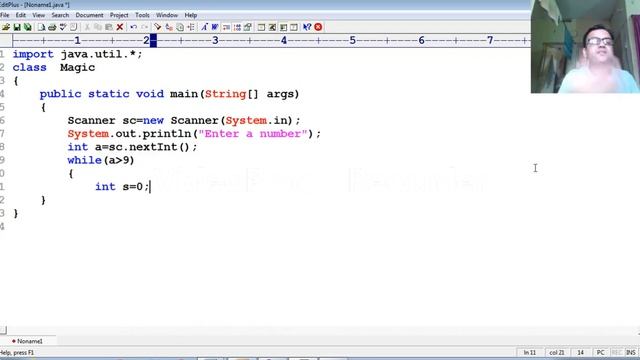Click the greyed Copy icon
This screenshot has height=360, width=640.
[x=98, y=27]
